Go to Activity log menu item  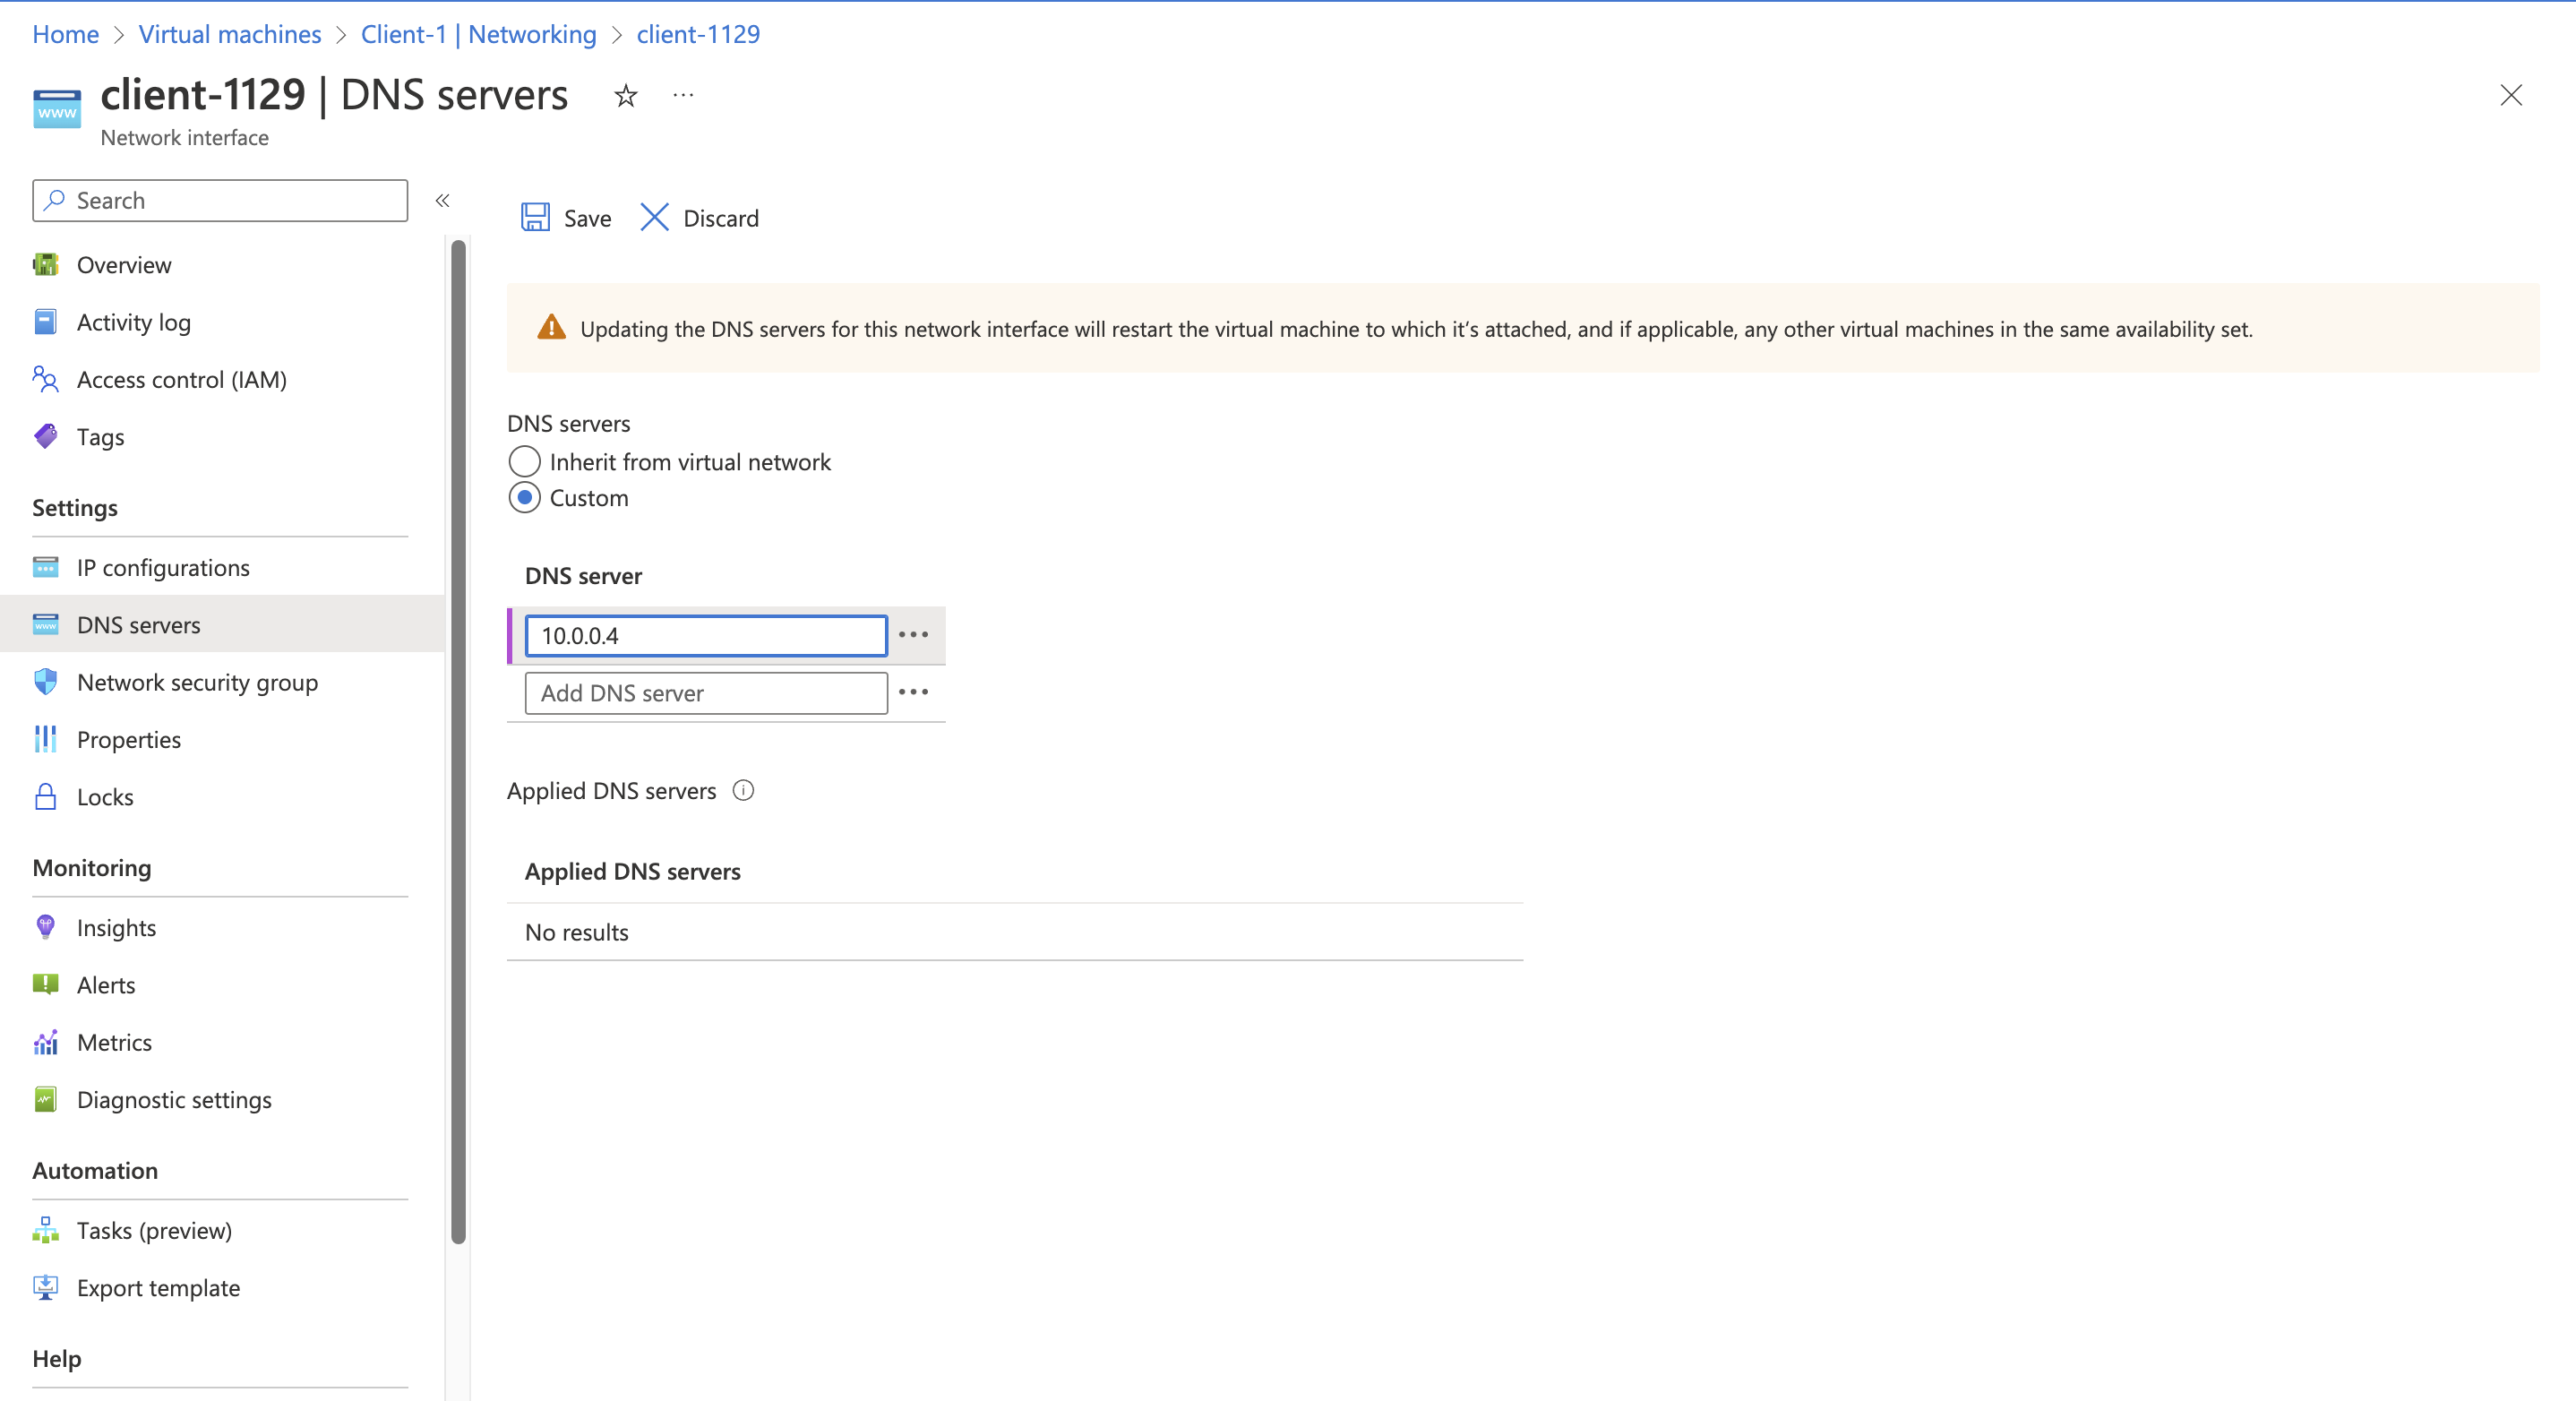point(133,322)
